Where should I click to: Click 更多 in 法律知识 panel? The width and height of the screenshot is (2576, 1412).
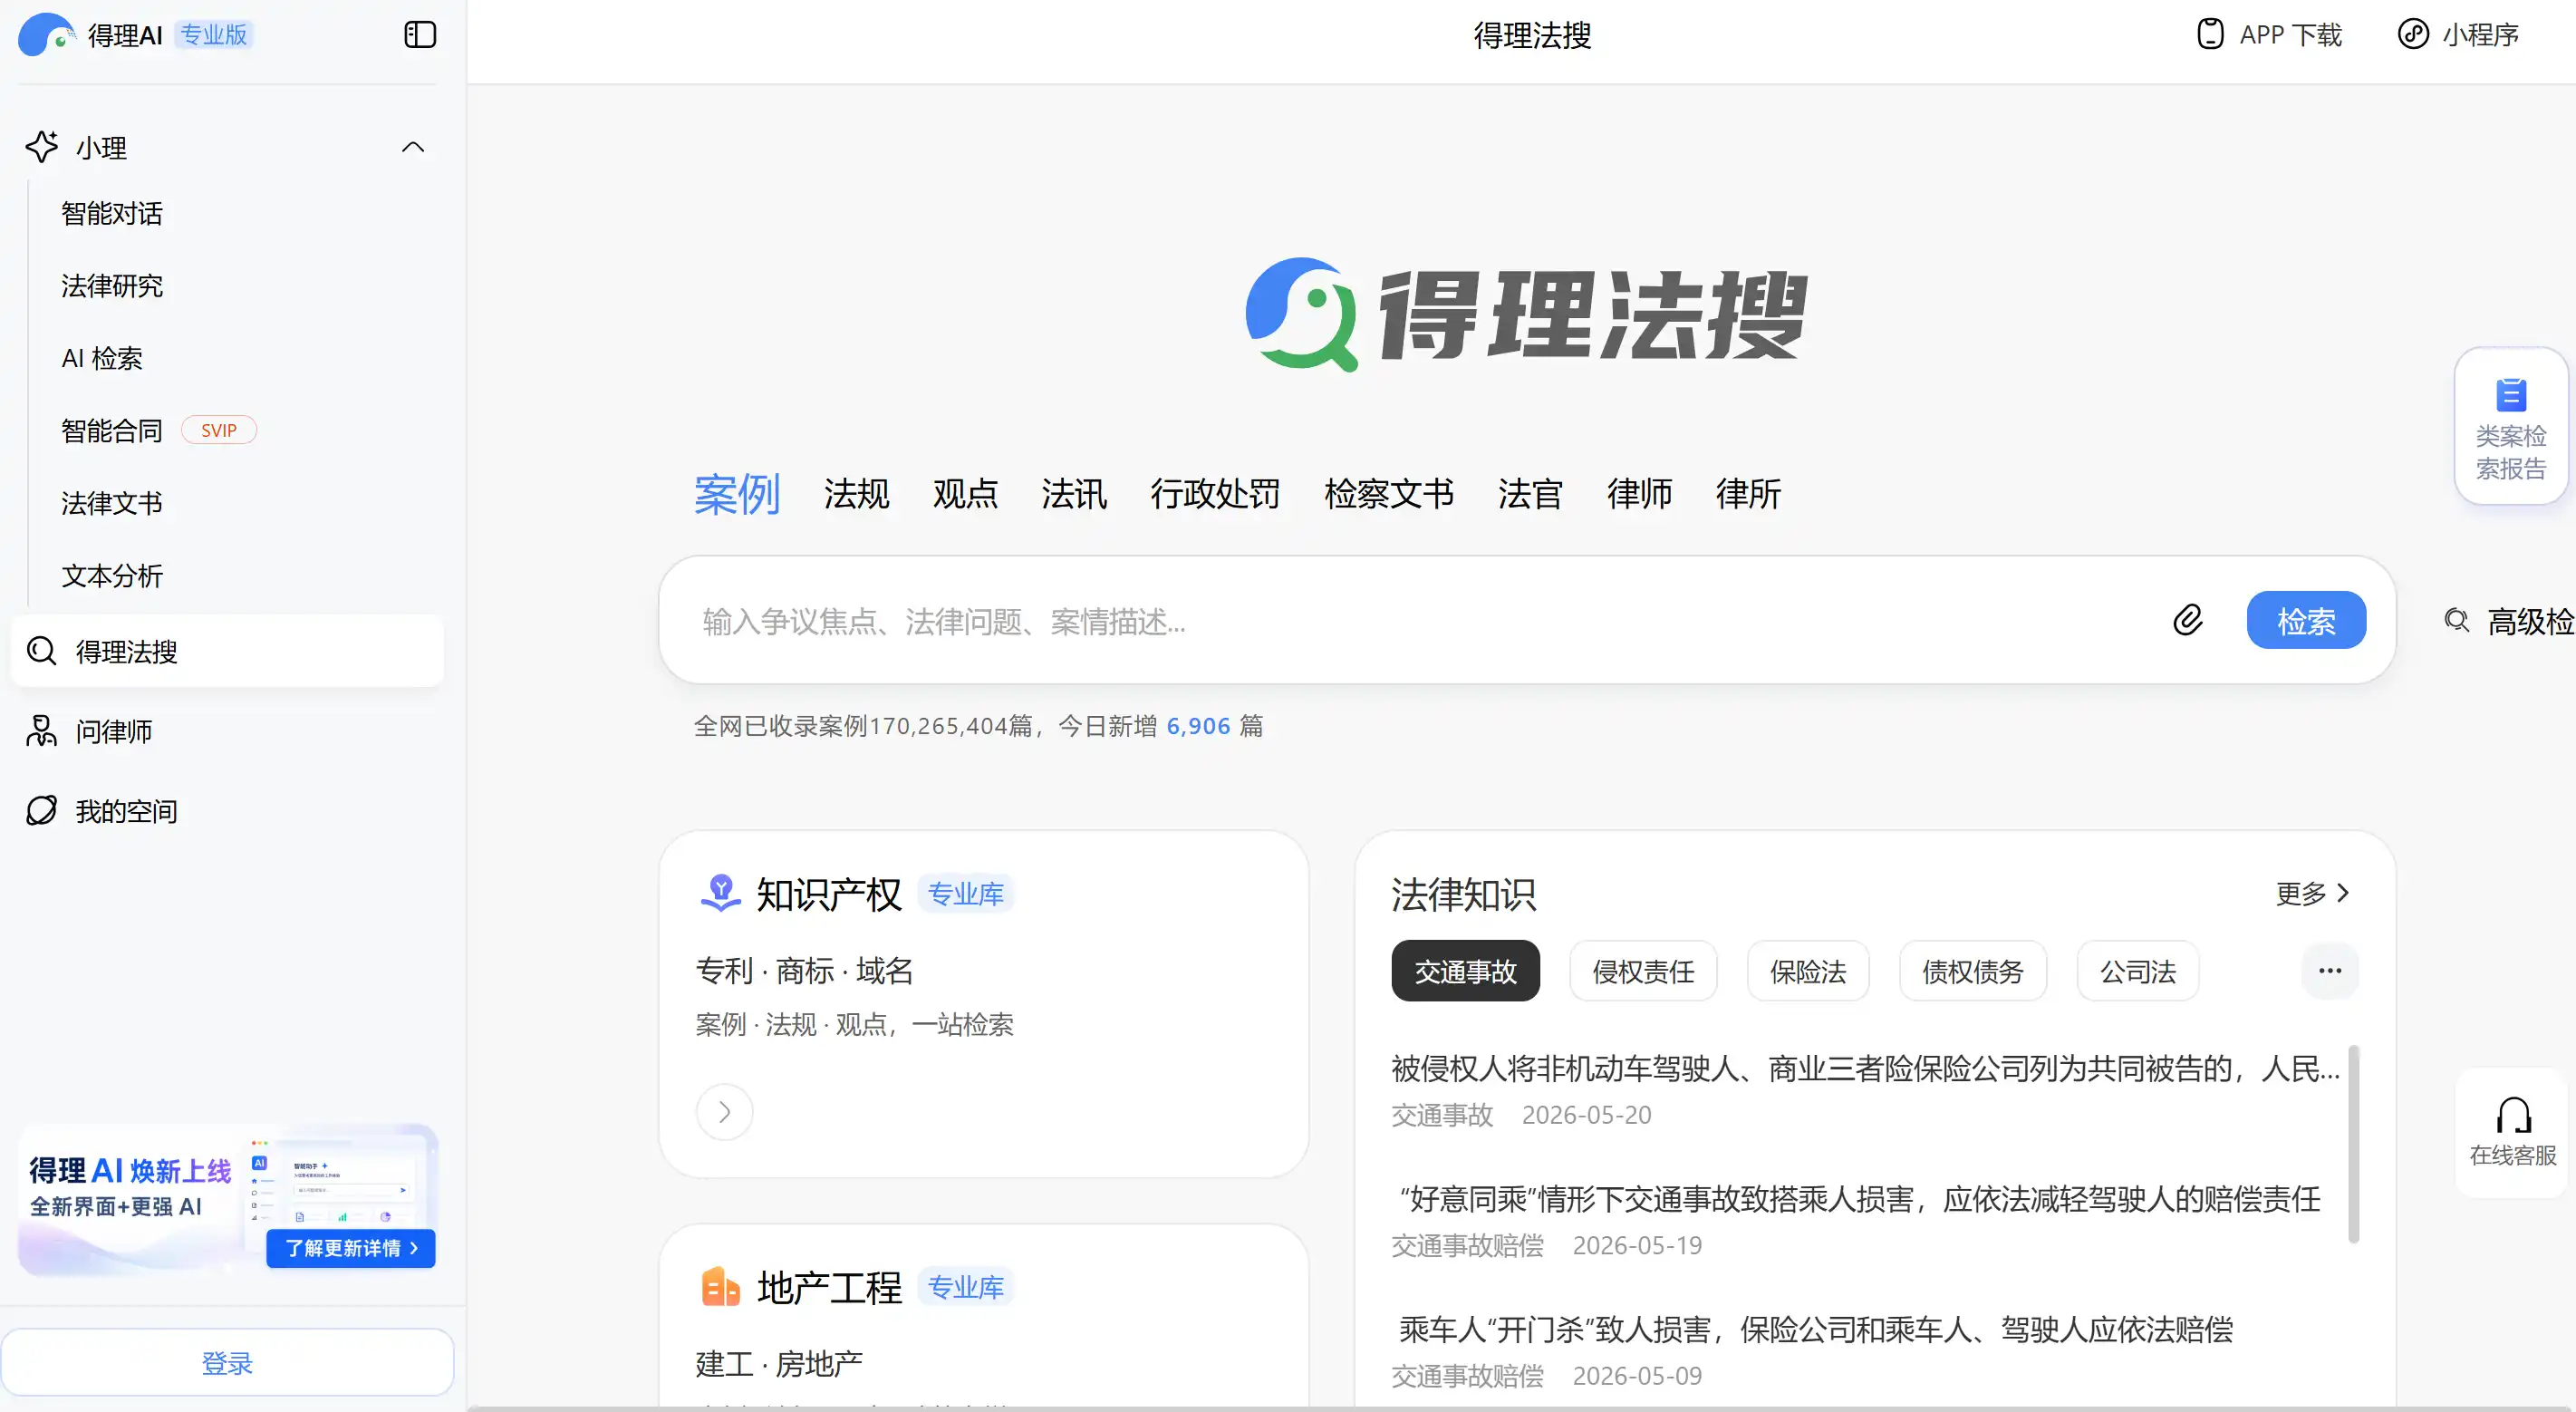(2313, 893)
